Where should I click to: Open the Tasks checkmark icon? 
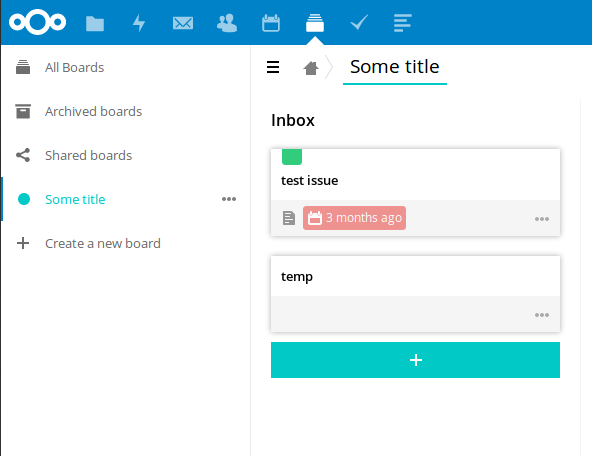(x=359, y=22)
